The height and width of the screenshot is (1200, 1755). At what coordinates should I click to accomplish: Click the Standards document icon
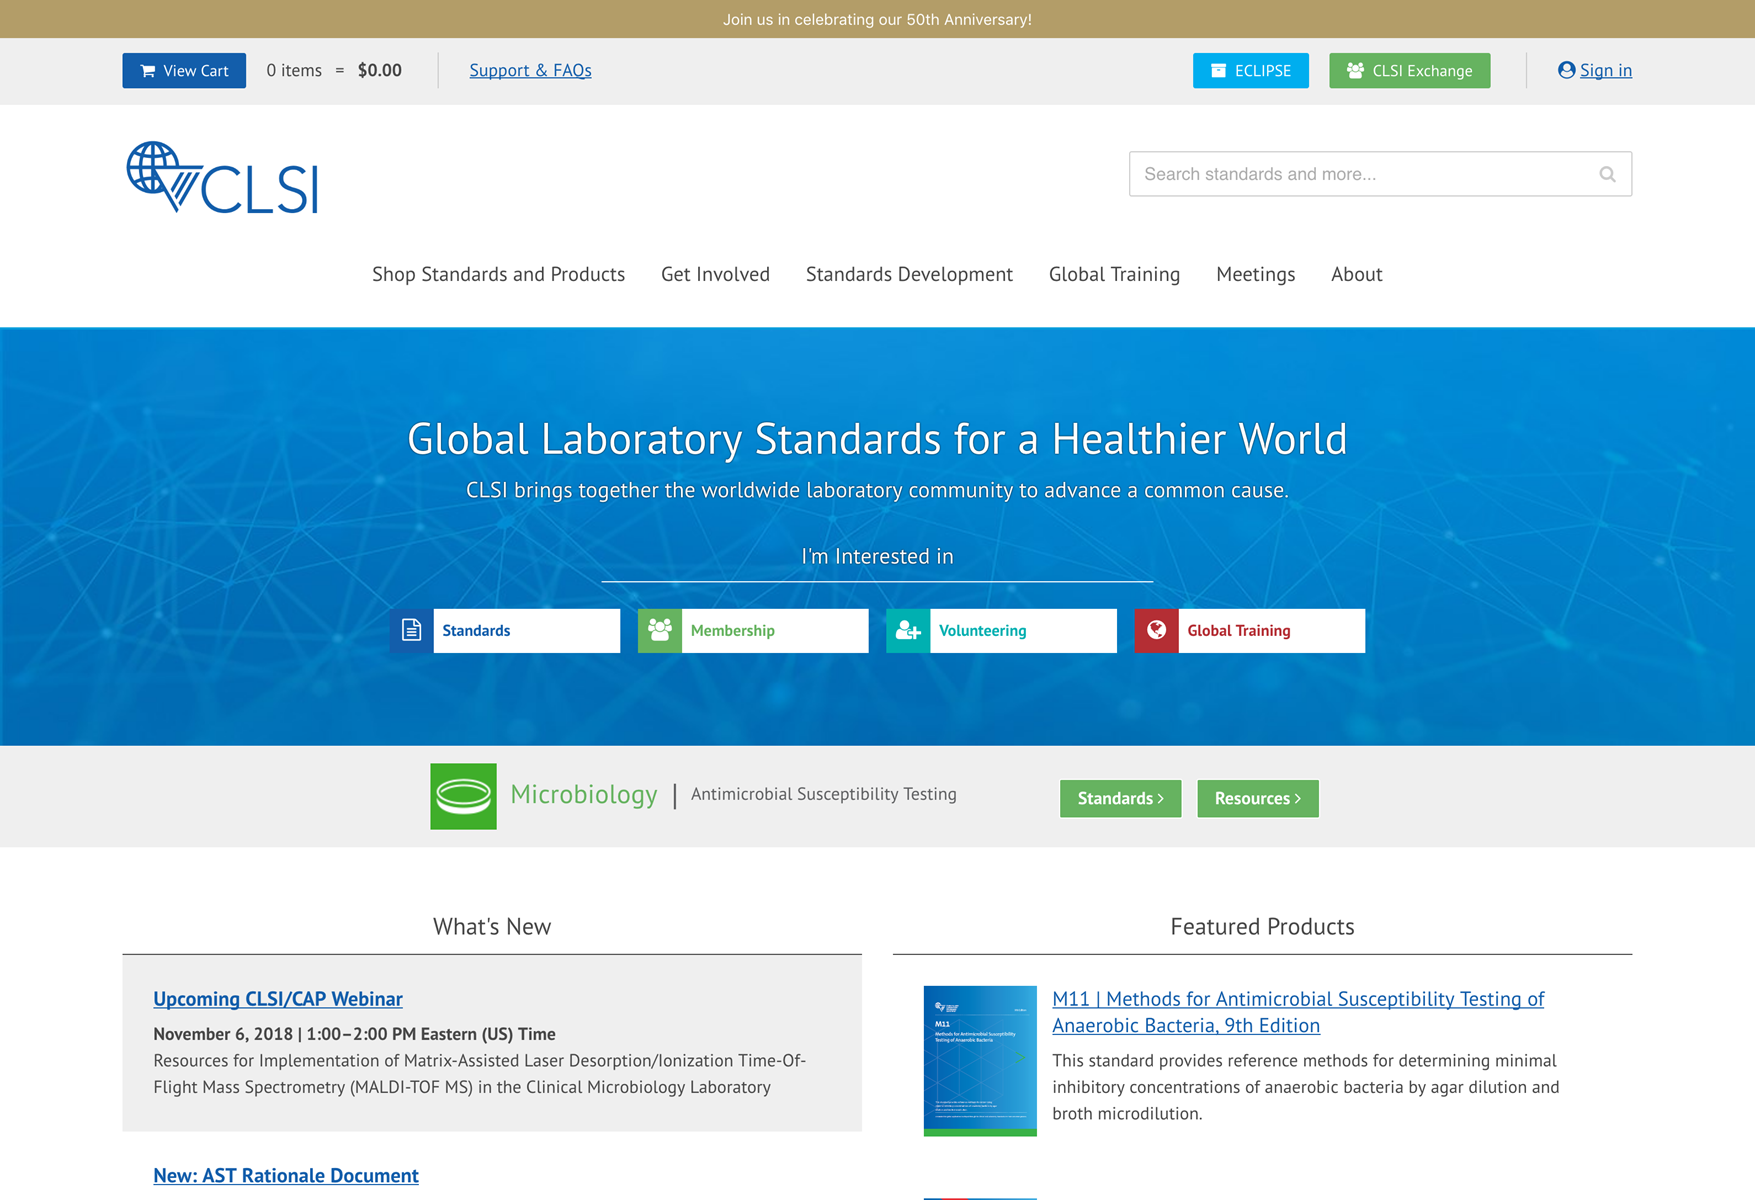coord(412,631)
